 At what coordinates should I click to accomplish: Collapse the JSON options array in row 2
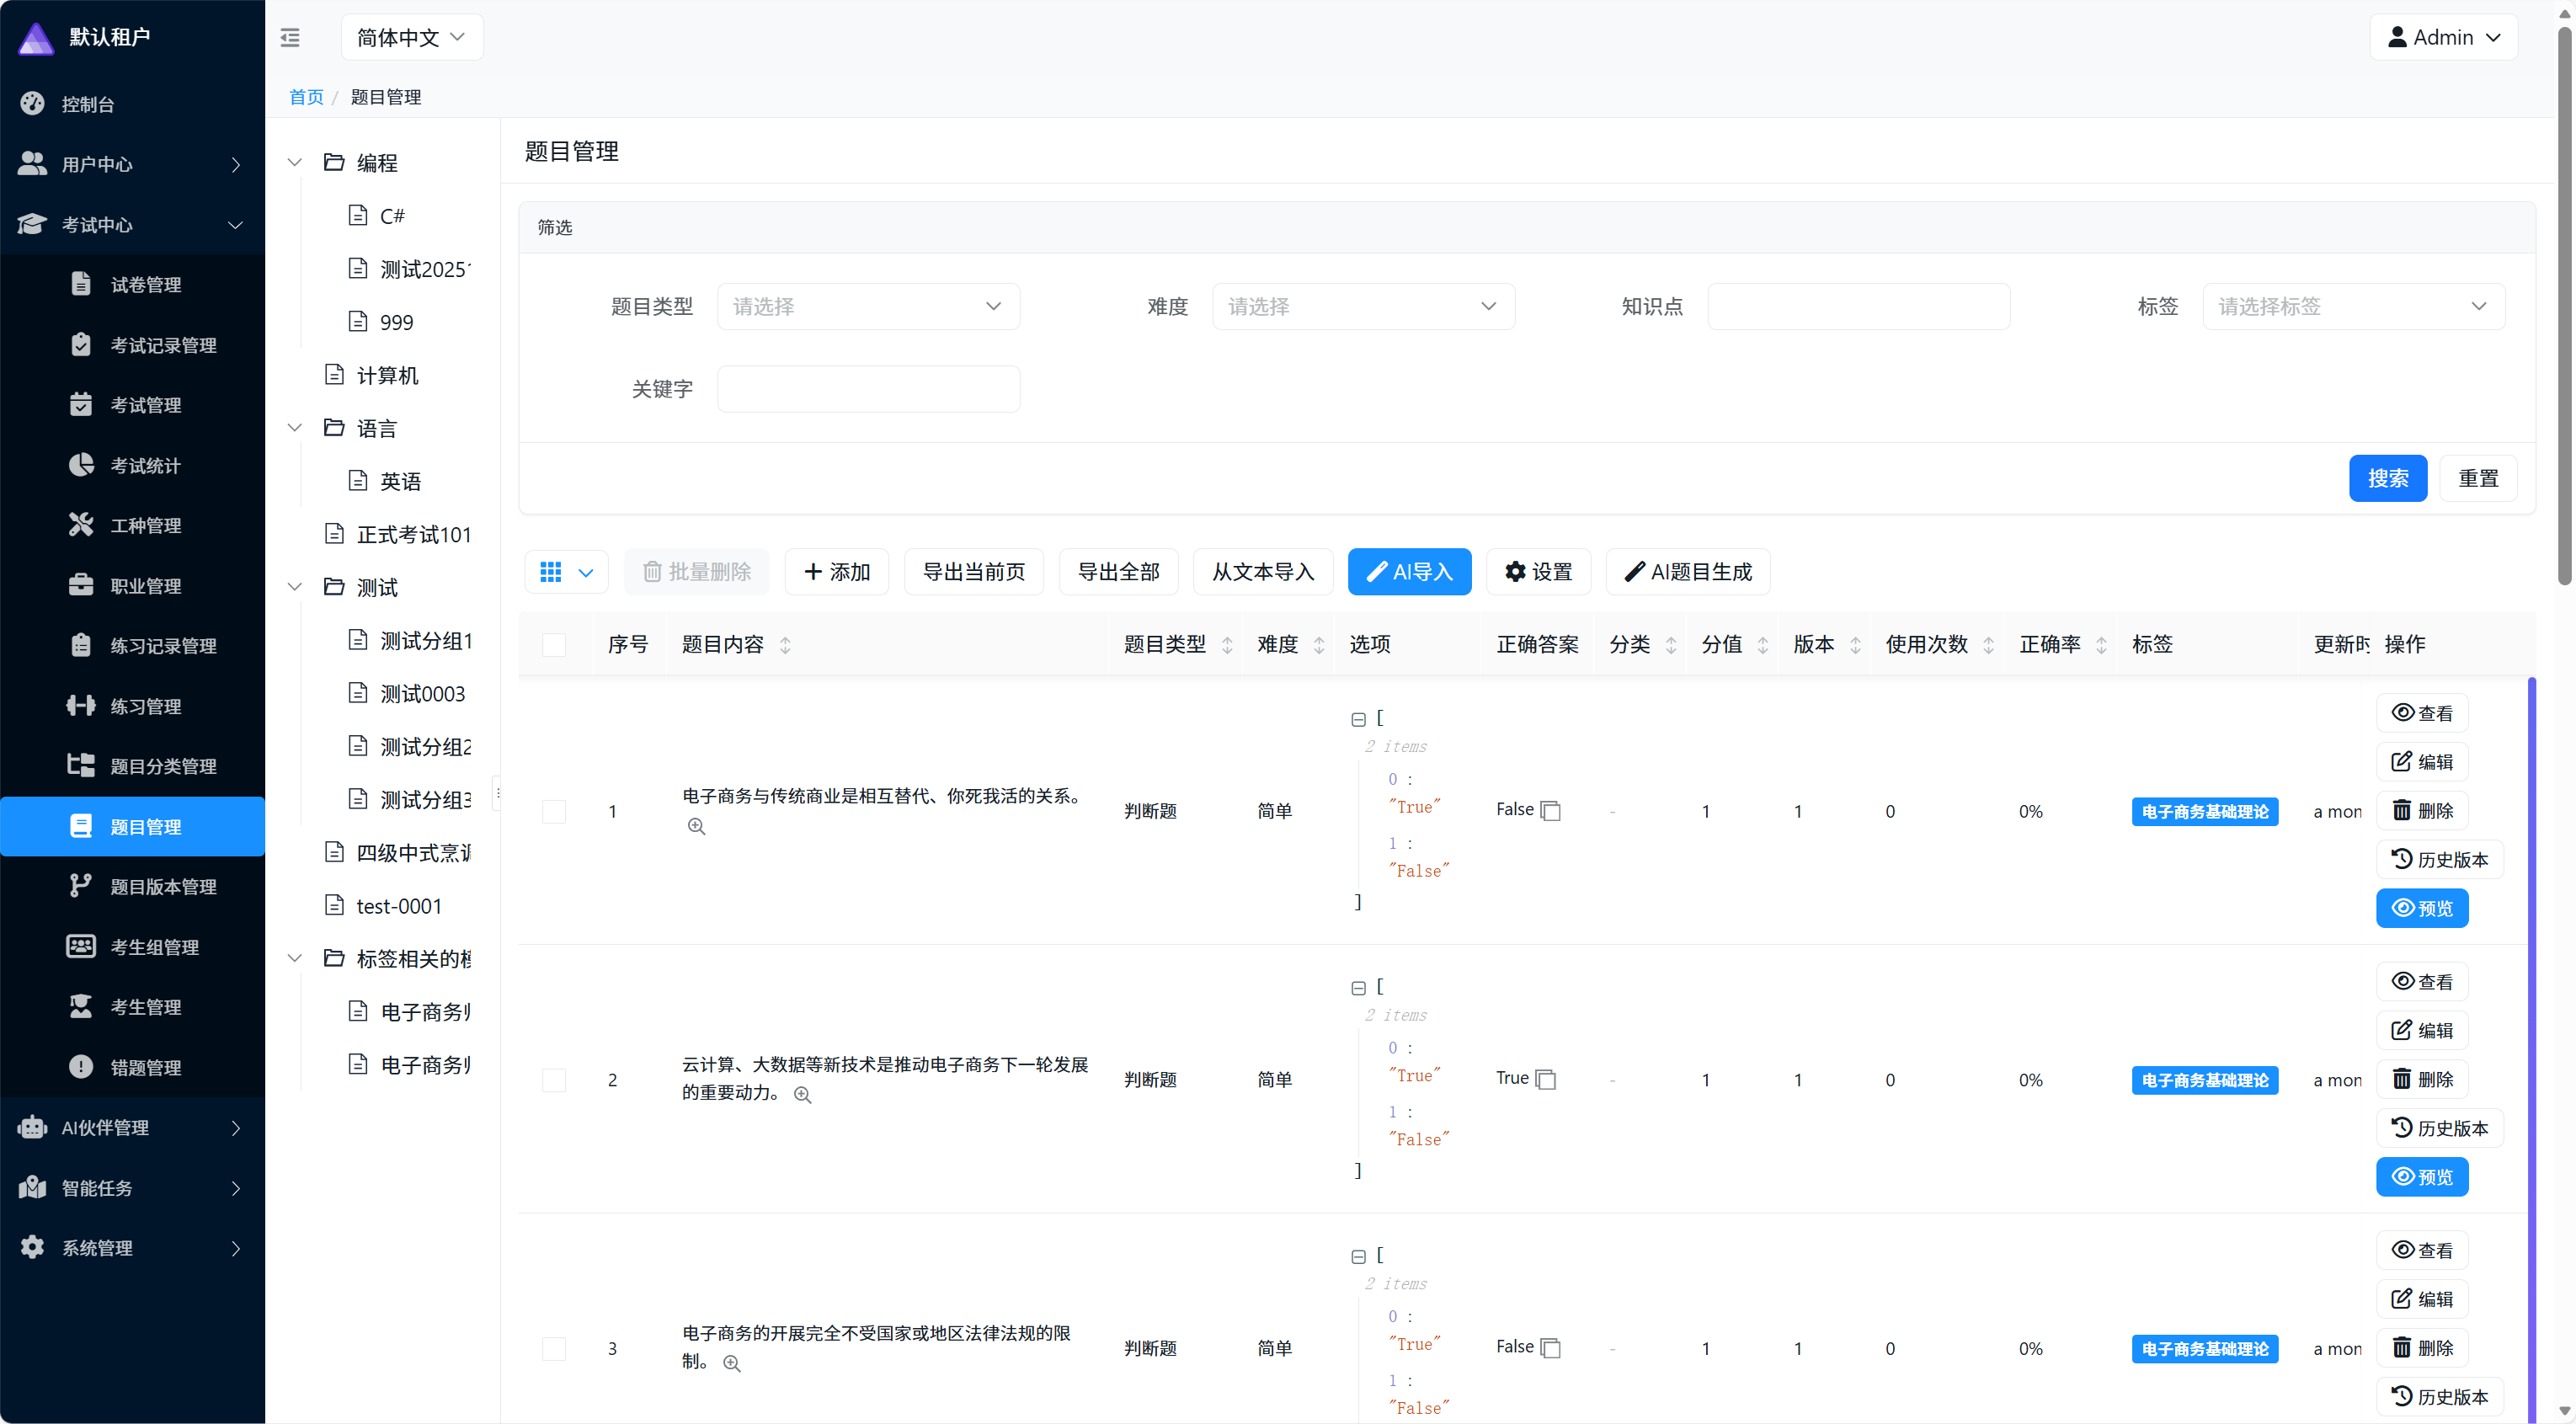coord(1358,988)
